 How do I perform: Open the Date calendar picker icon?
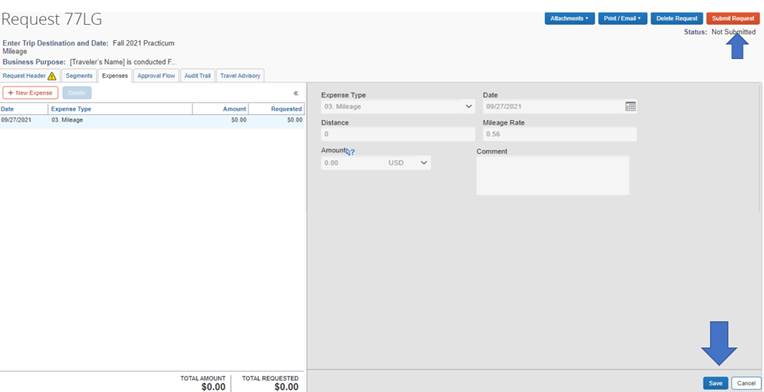coord(630,106)
